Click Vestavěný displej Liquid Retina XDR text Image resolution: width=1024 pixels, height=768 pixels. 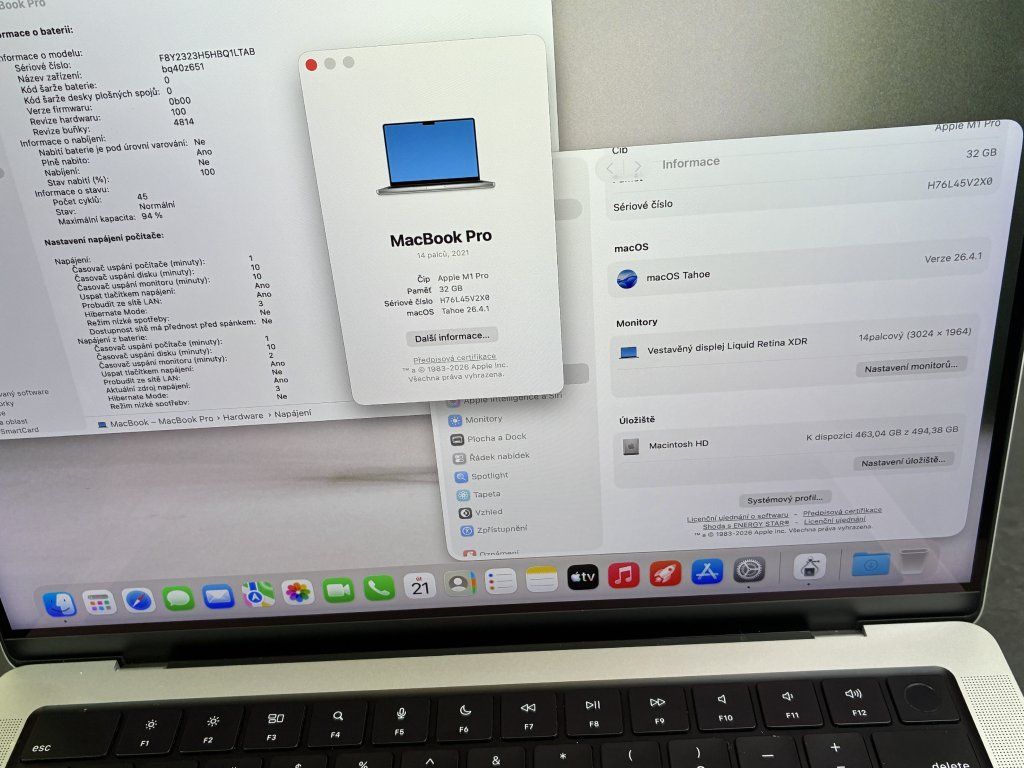pos(727,346)
